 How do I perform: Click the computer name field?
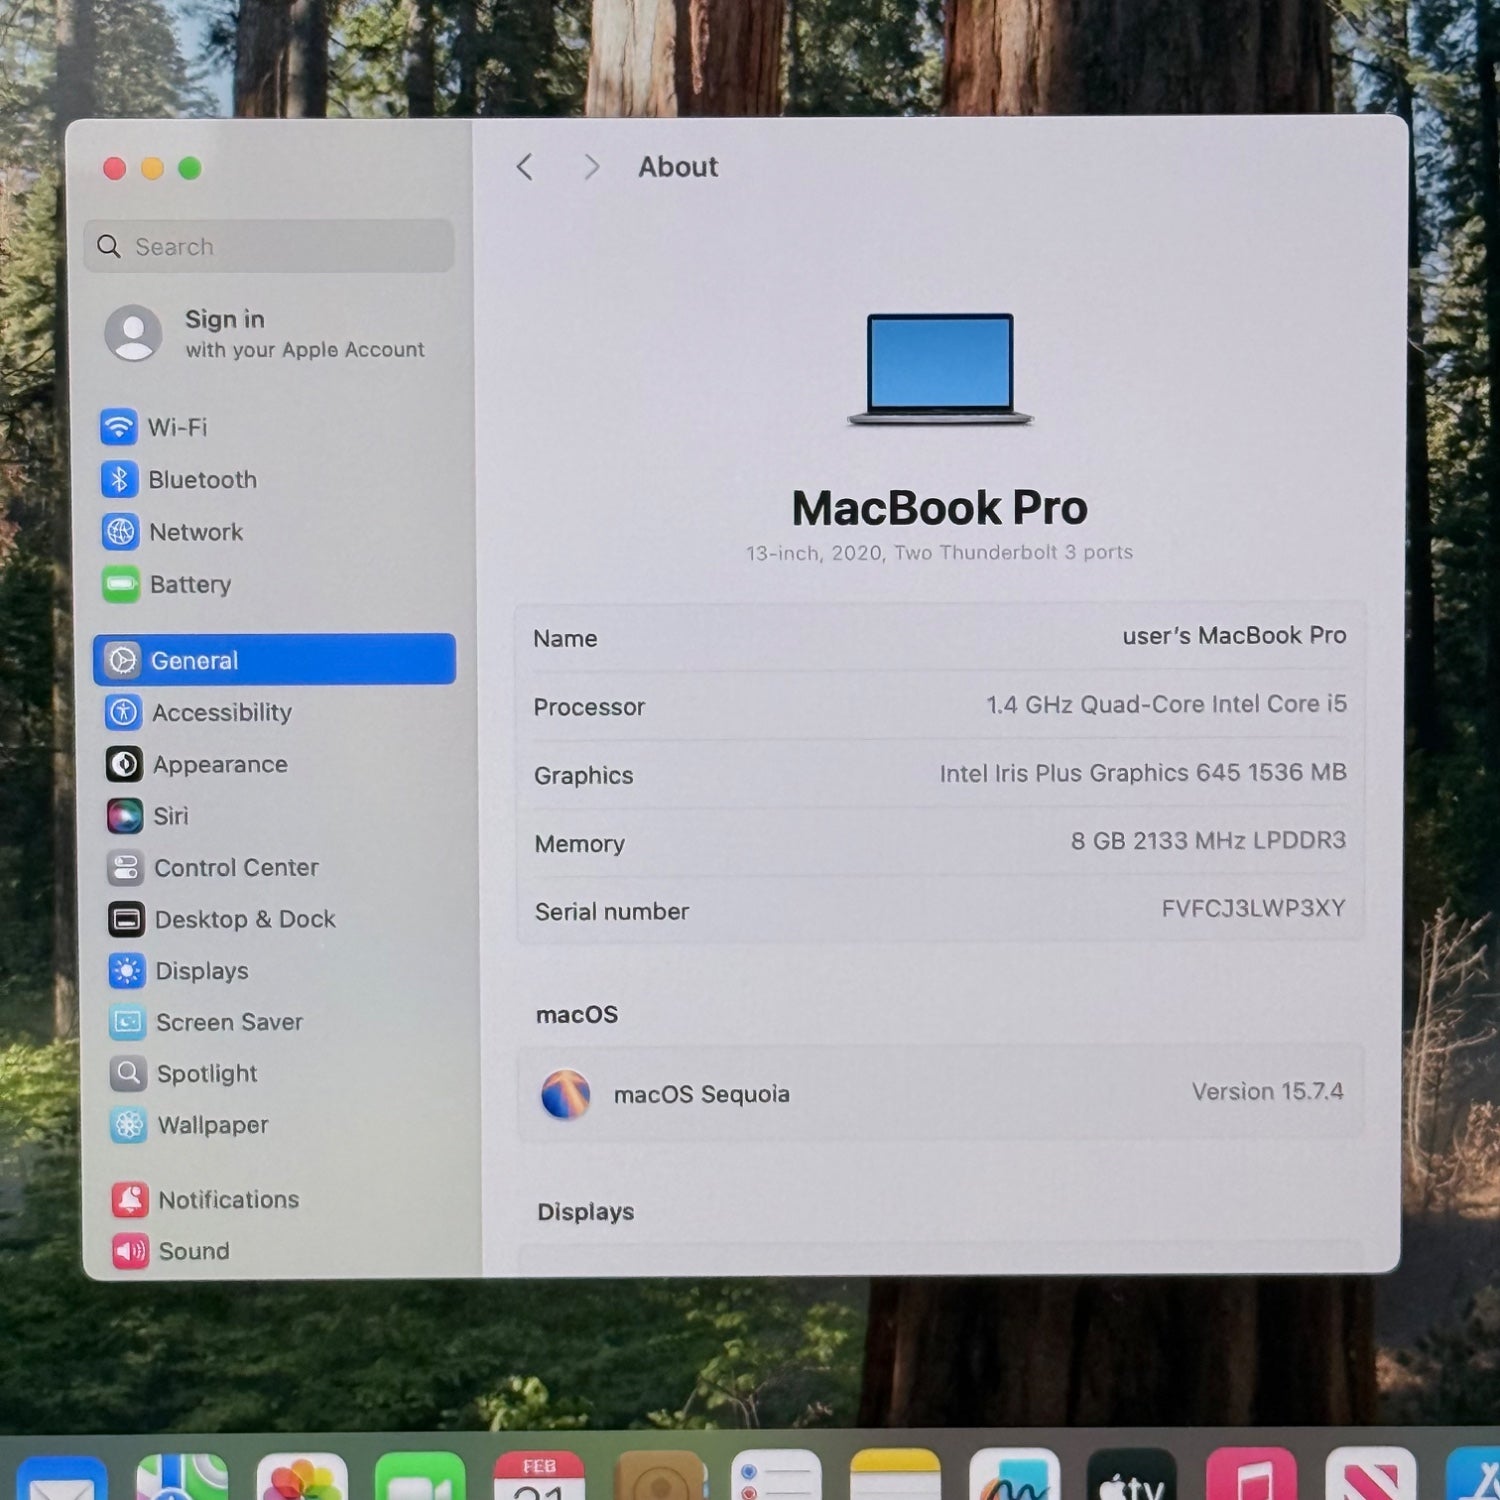(x=1233, y=636)
